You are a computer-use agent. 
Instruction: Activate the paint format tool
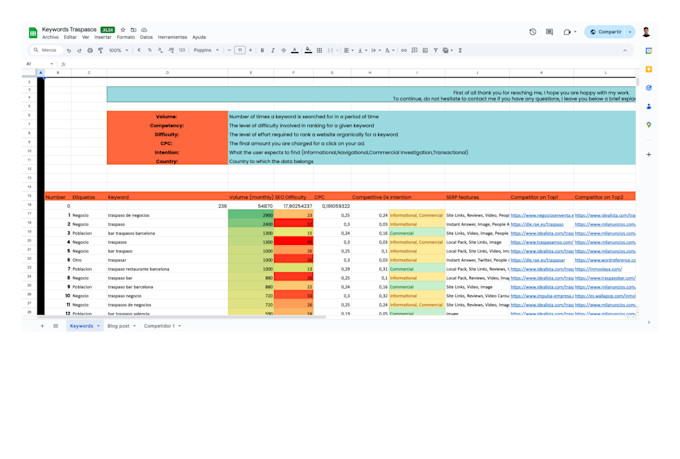click(x=100, y=50)
